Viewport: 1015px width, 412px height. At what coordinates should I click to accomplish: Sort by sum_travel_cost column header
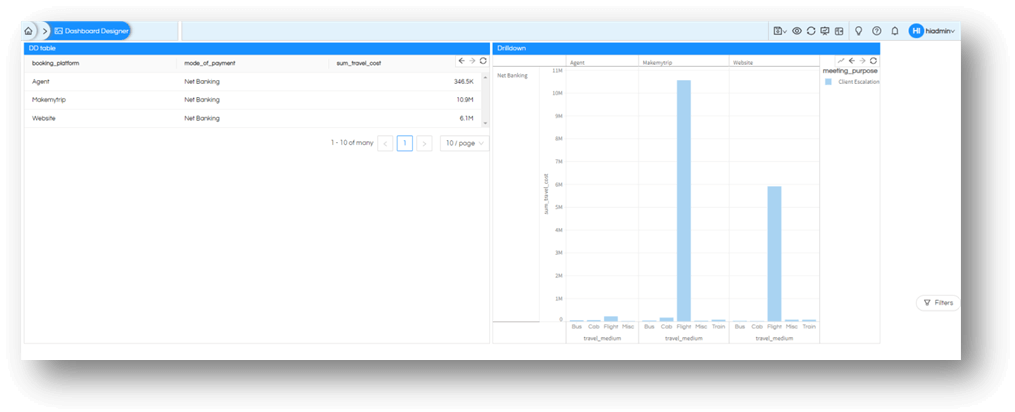[359, 63]
